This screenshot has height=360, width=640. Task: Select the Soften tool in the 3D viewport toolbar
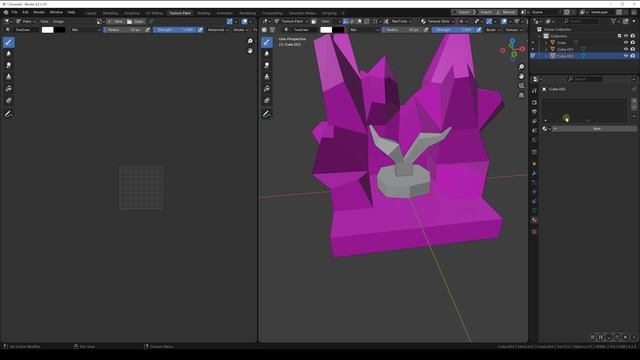point(267,53)
